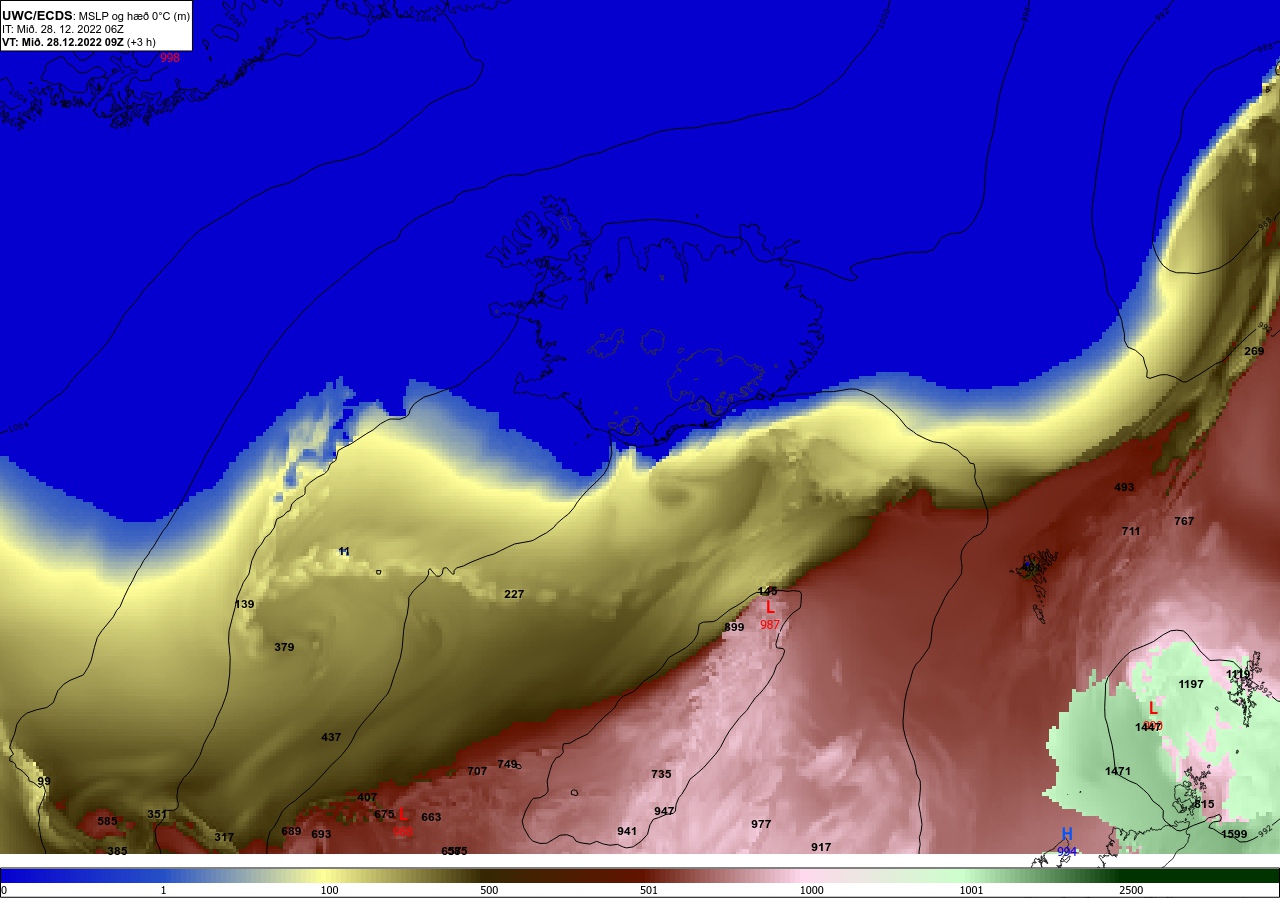Click the height value 1471
Image resolution: width=1280 pixels, height=898 pixels.
tap(1118, 771)
